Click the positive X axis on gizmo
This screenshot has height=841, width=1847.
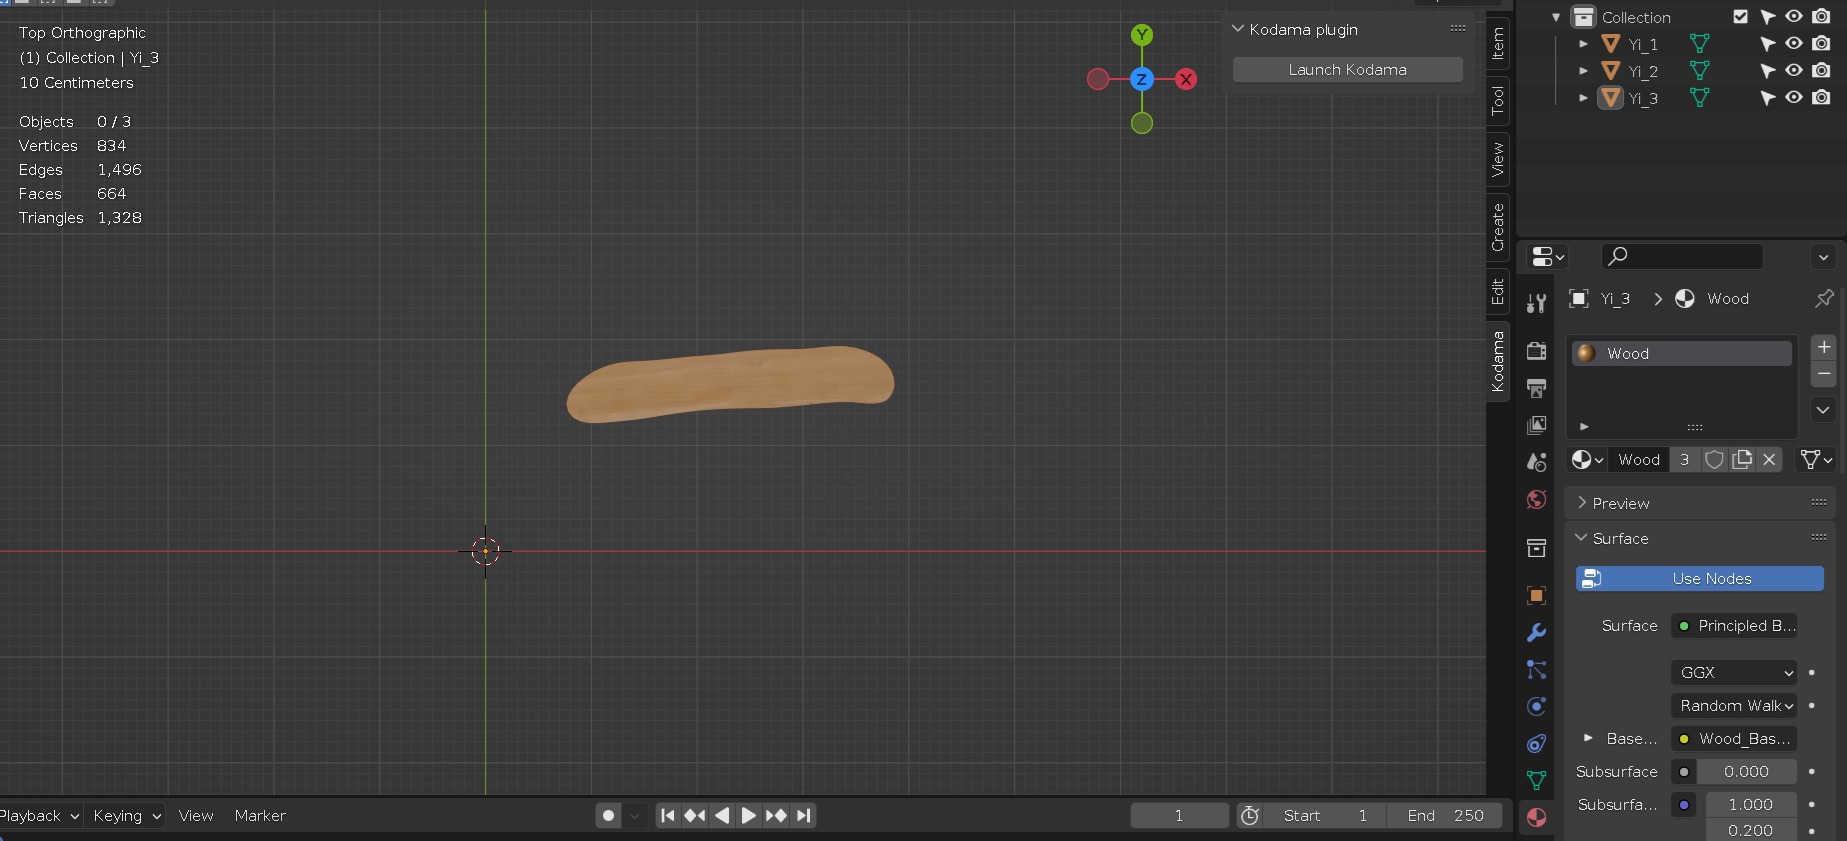pyautogui.click(x=1186, y=79)
